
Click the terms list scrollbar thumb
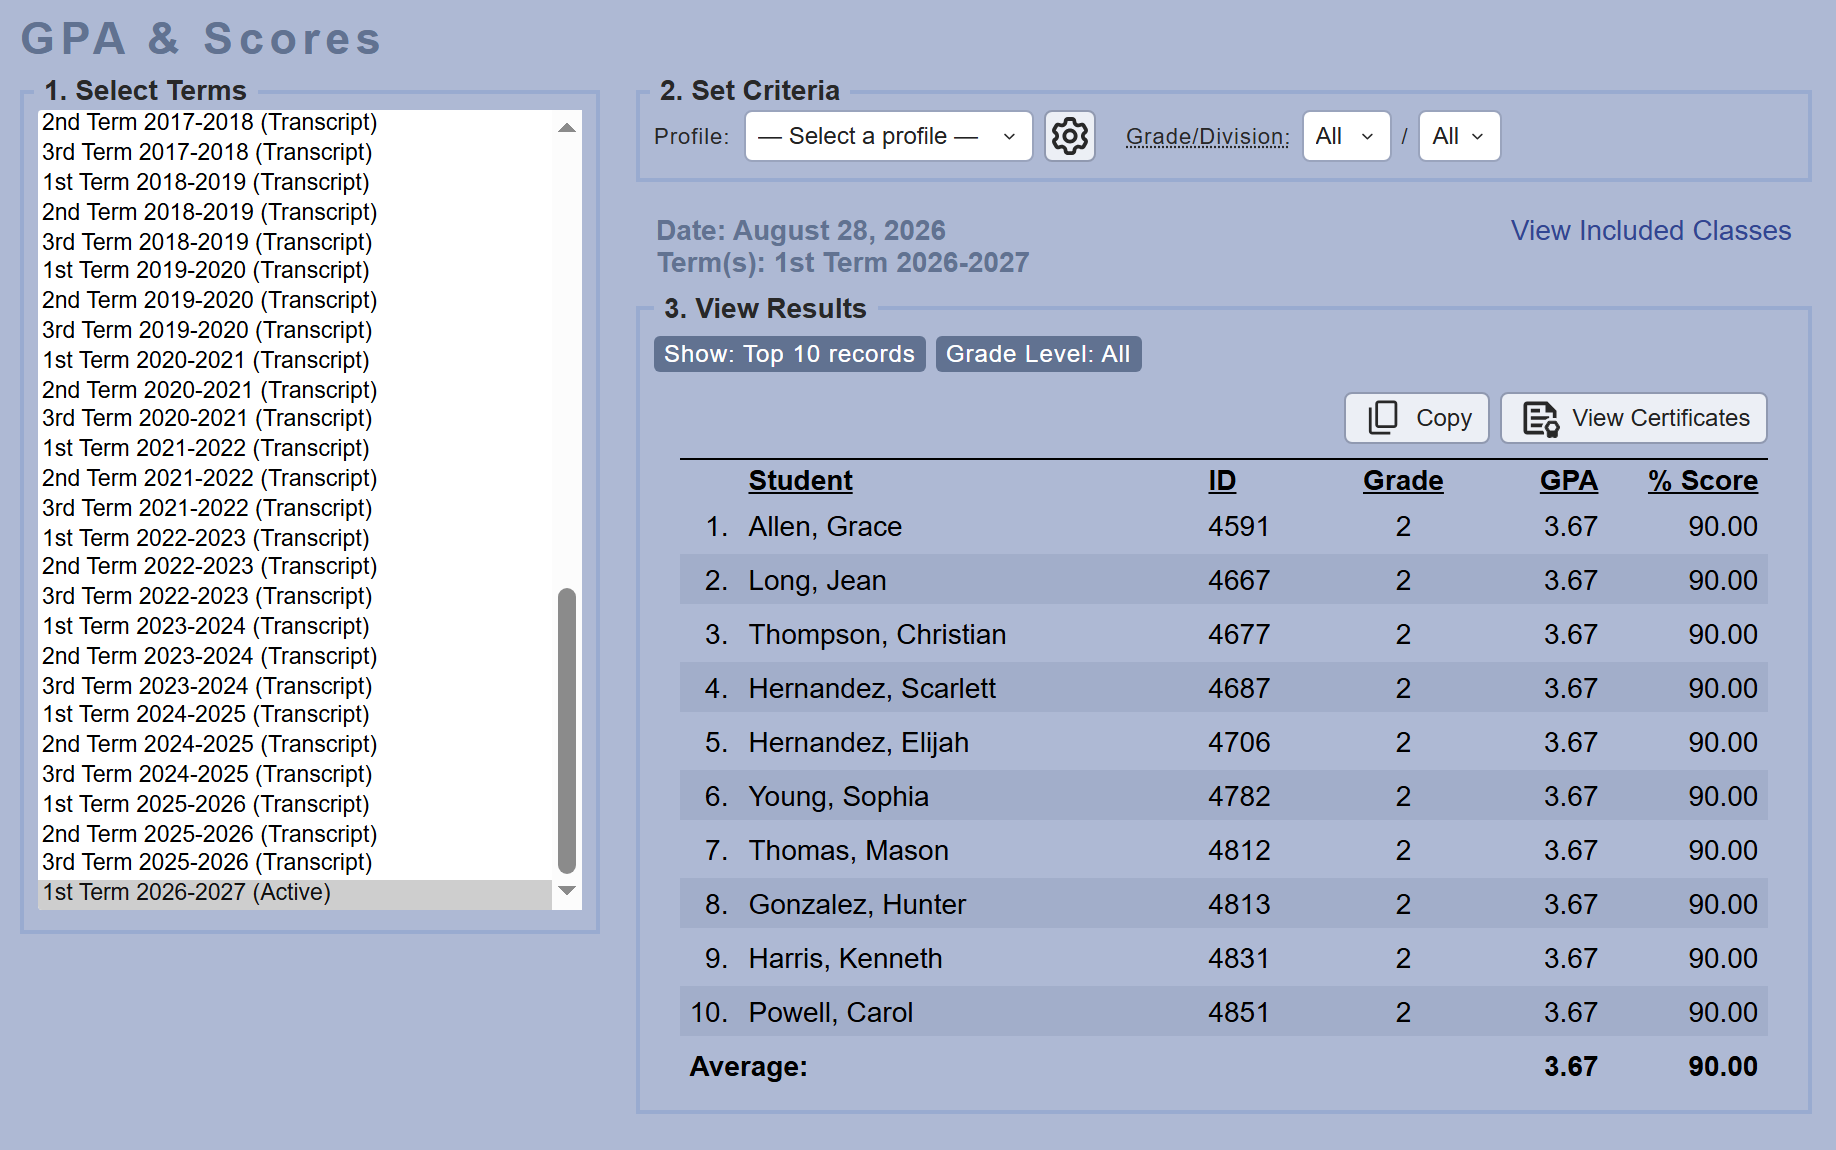tap(567, 731)
